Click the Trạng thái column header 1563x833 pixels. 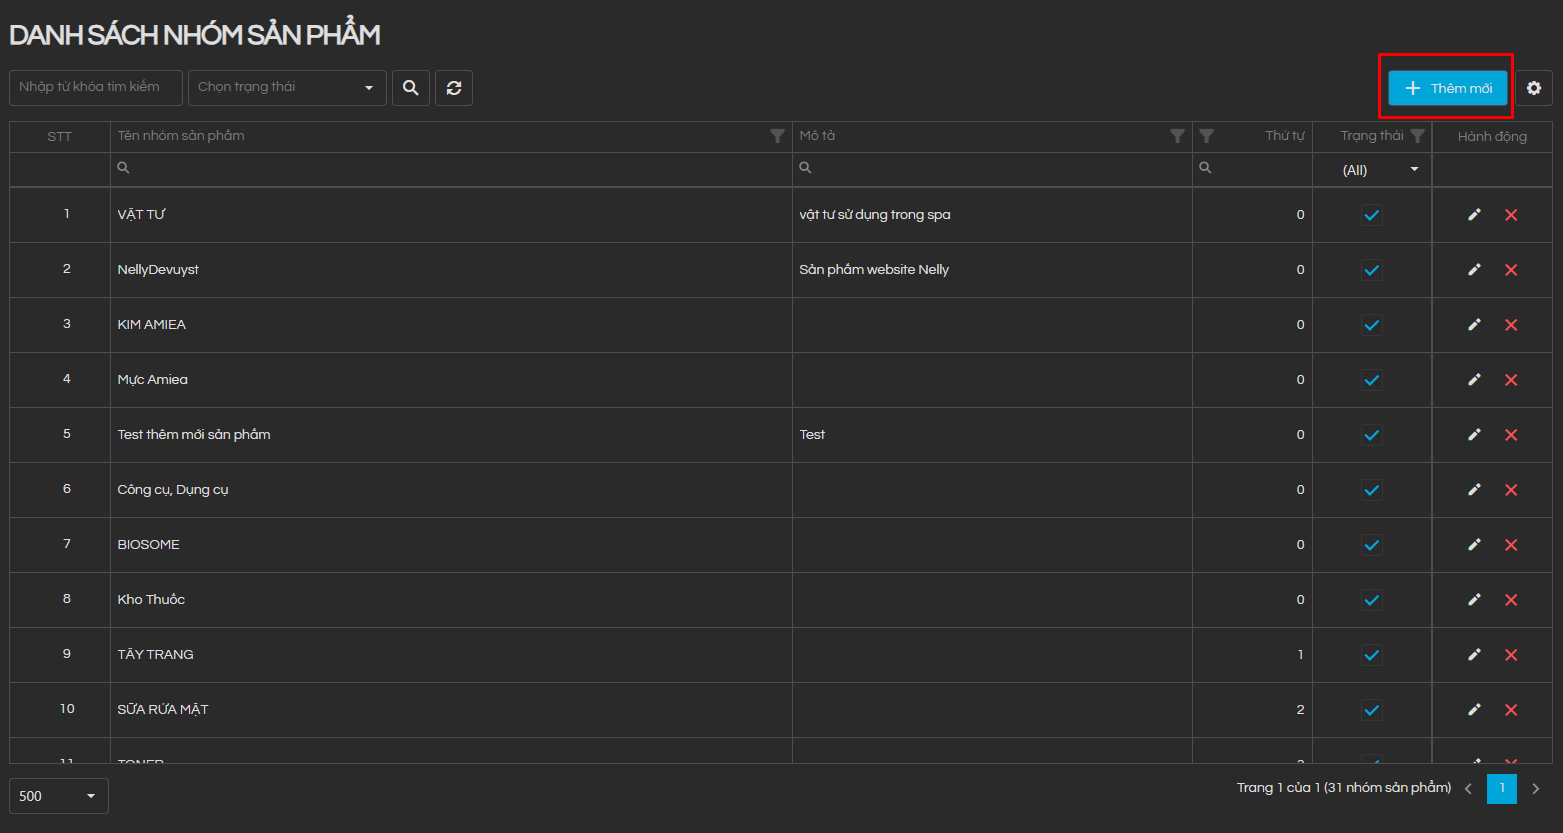pos(1371,136)
